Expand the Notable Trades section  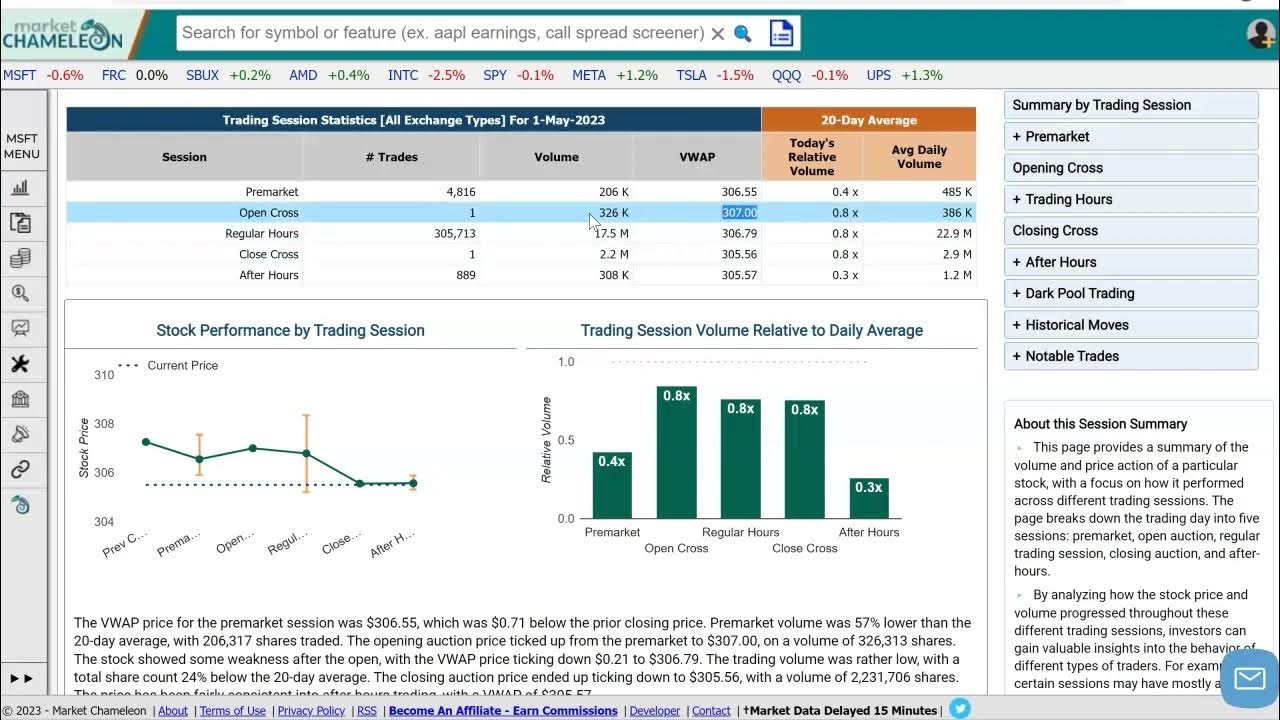pos(1131,356)
